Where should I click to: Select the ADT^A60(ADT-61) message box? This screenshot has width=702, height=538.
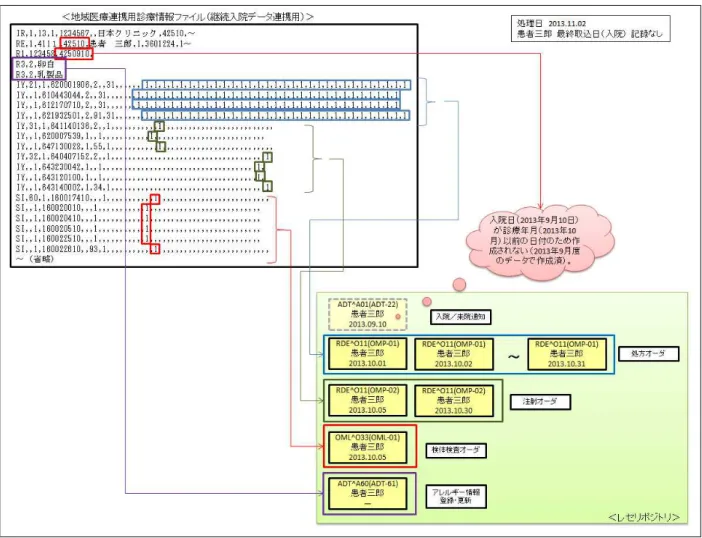click(x=368, y=494)
